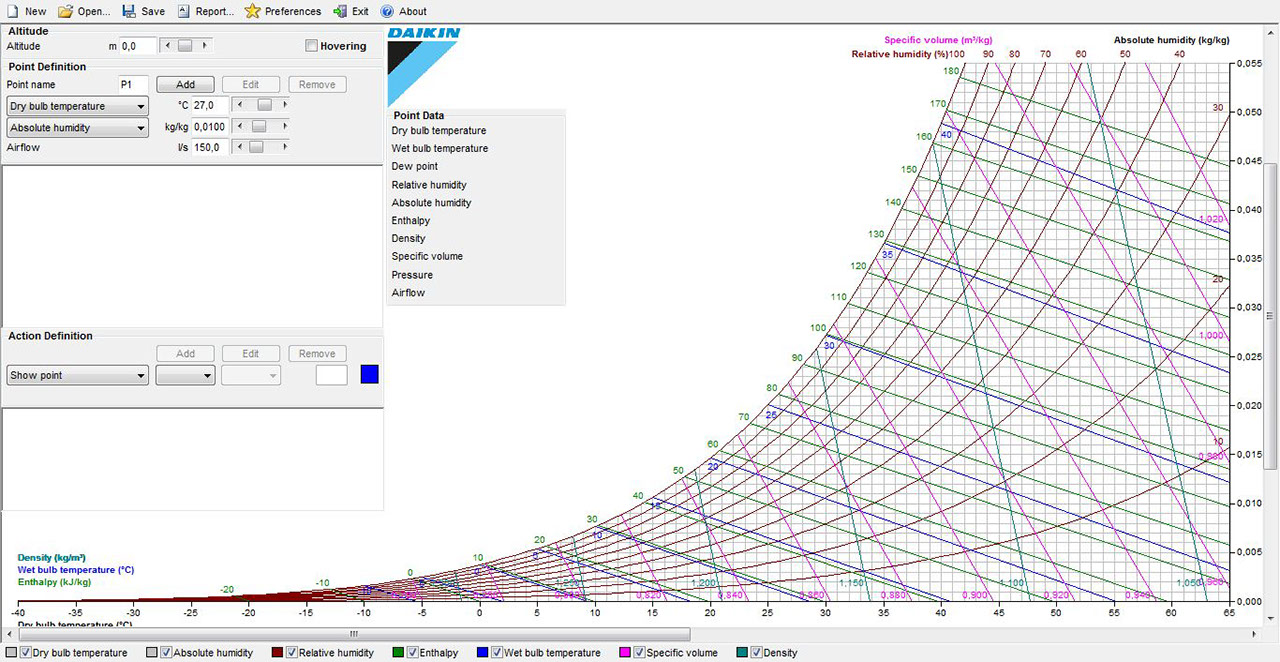Save the chart using the Save icon
Screen dimensions: 1280x662
pyautogui.click(x=129, y=11)
